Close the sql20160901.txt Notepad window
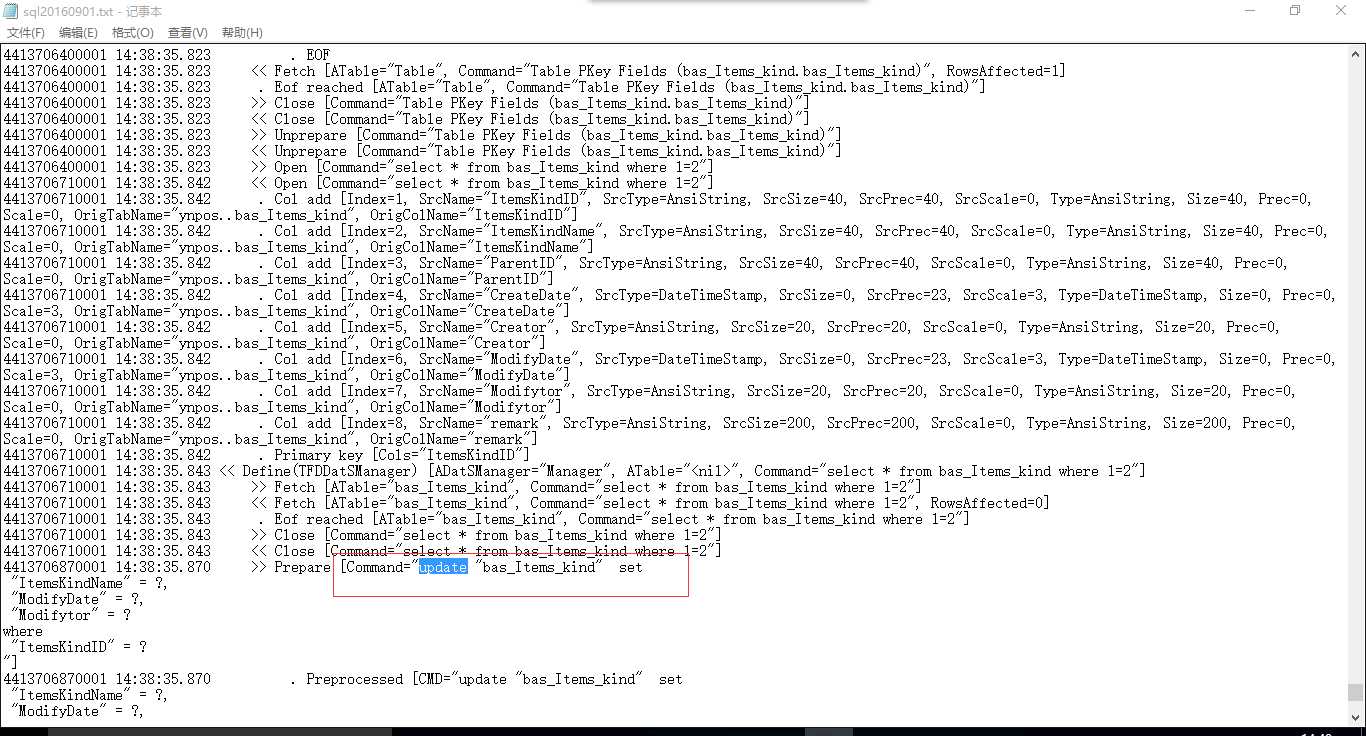The width and height of the screenshot is (1366, 736). [x=1341, y=11]
